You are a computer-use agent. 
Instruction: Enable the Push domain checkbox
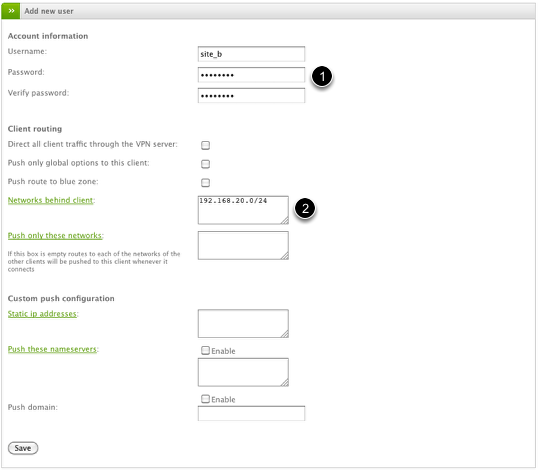tap(205, 399)
